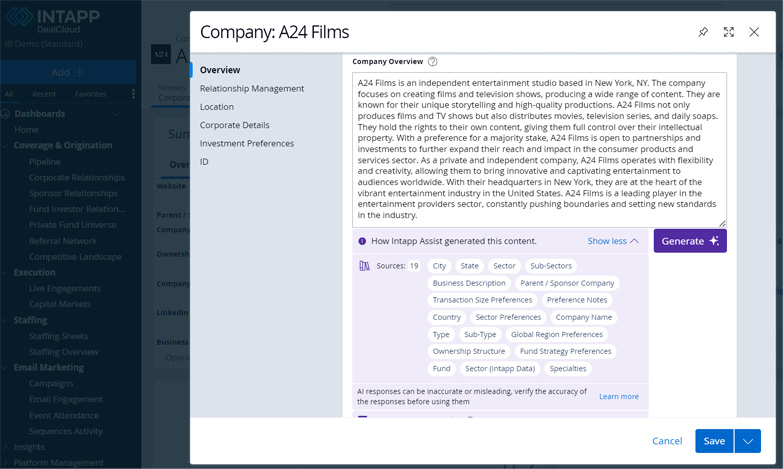Click the Sector source tag

504,266
